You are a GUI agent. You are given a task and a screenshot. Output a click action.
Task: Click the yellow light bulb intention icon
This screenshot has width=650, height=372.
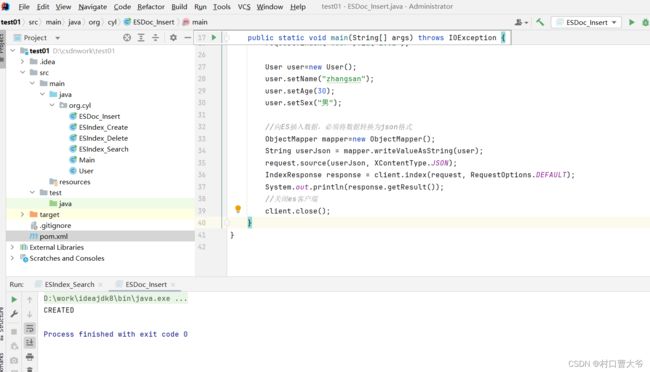tap(238, 209)
